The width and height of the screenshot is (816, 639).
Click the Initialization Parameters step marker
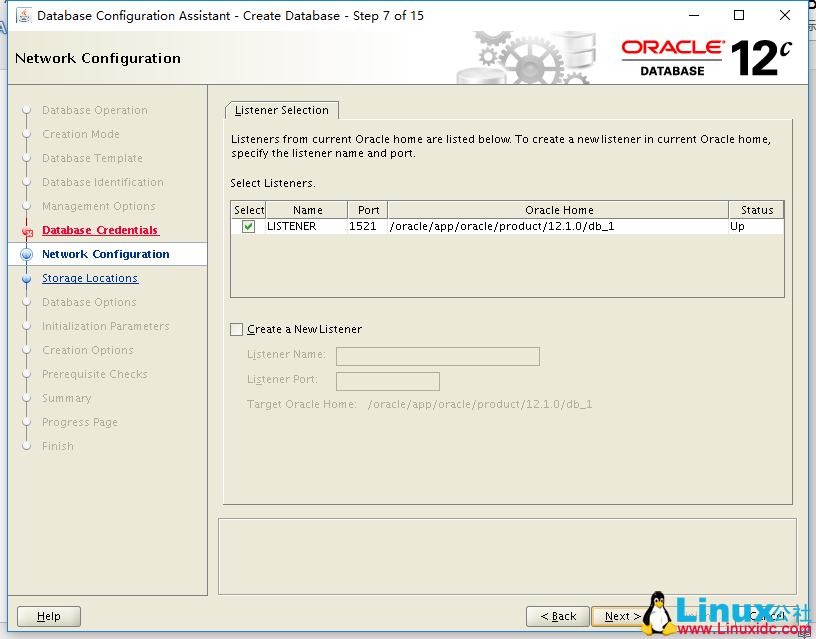click(29, 326)
